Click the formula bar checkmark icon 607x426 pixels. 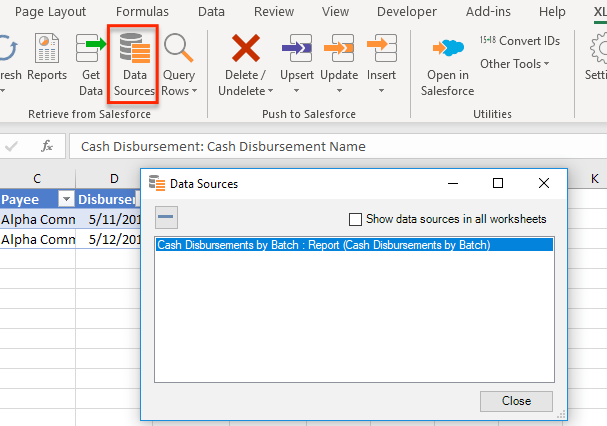click(12, 146)
